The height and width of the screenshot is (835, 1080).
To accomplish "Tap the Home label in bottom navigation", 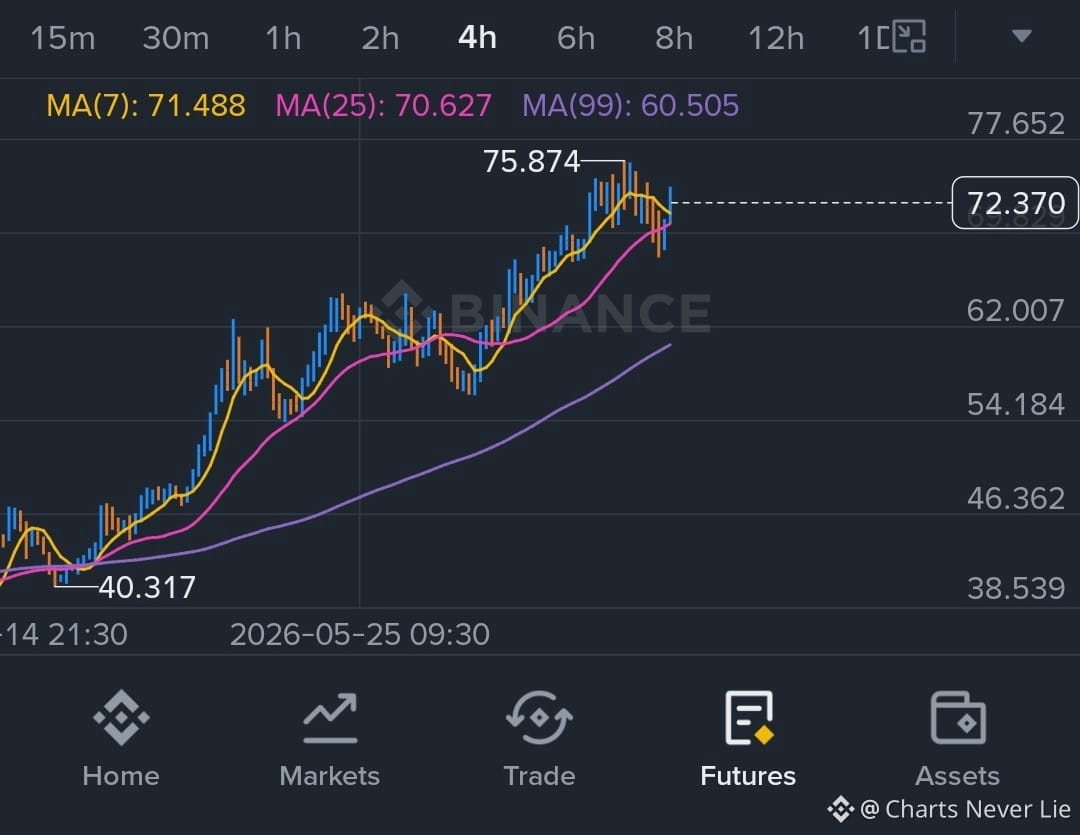I will coord(121,776).
